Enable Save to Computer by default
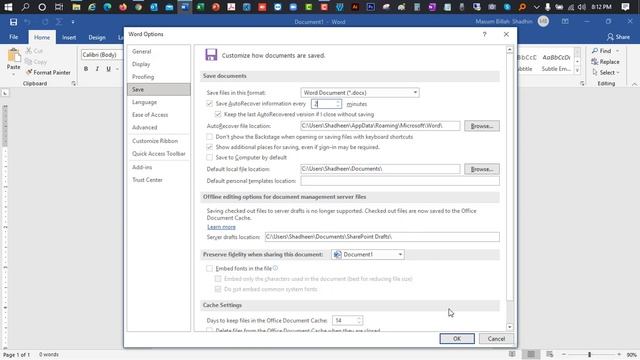Screen dimensions: 640x360 click(210, 157)
